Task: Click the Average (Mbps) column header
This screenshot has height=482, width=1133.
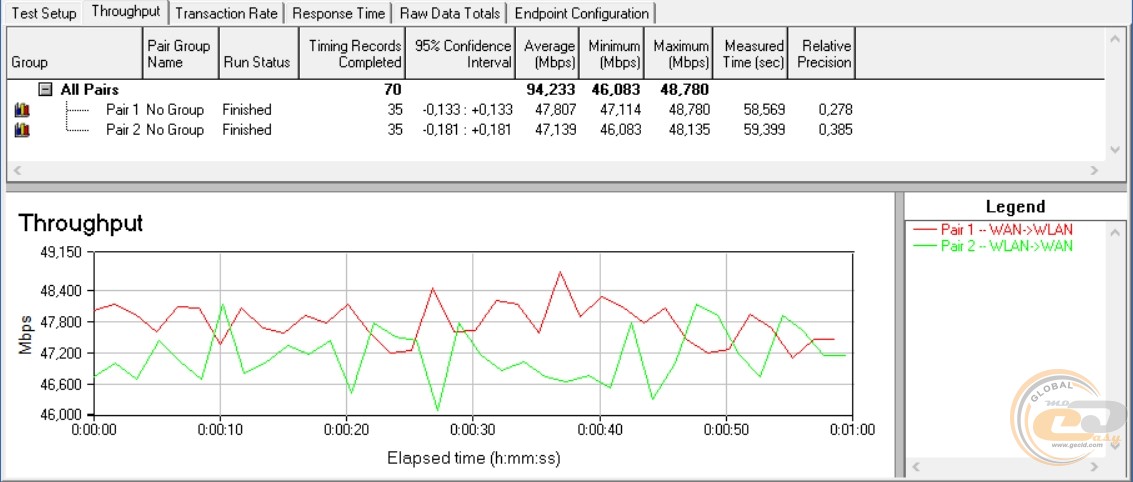Action: tap(550, 54)
